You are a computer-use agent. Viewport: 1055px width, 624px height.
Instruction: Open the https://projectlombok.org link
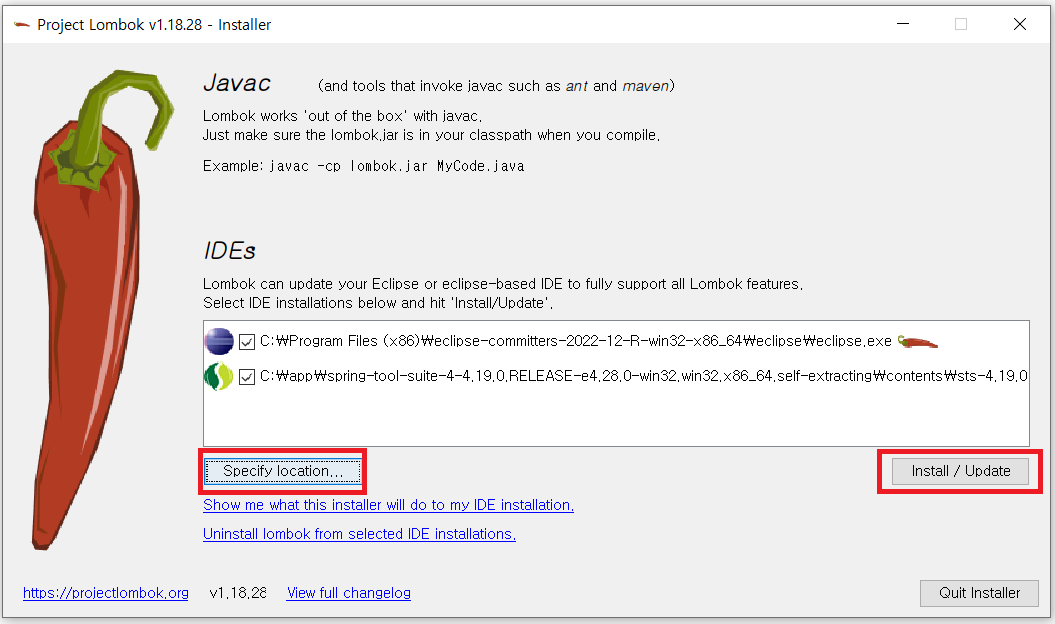click(106, 593)
